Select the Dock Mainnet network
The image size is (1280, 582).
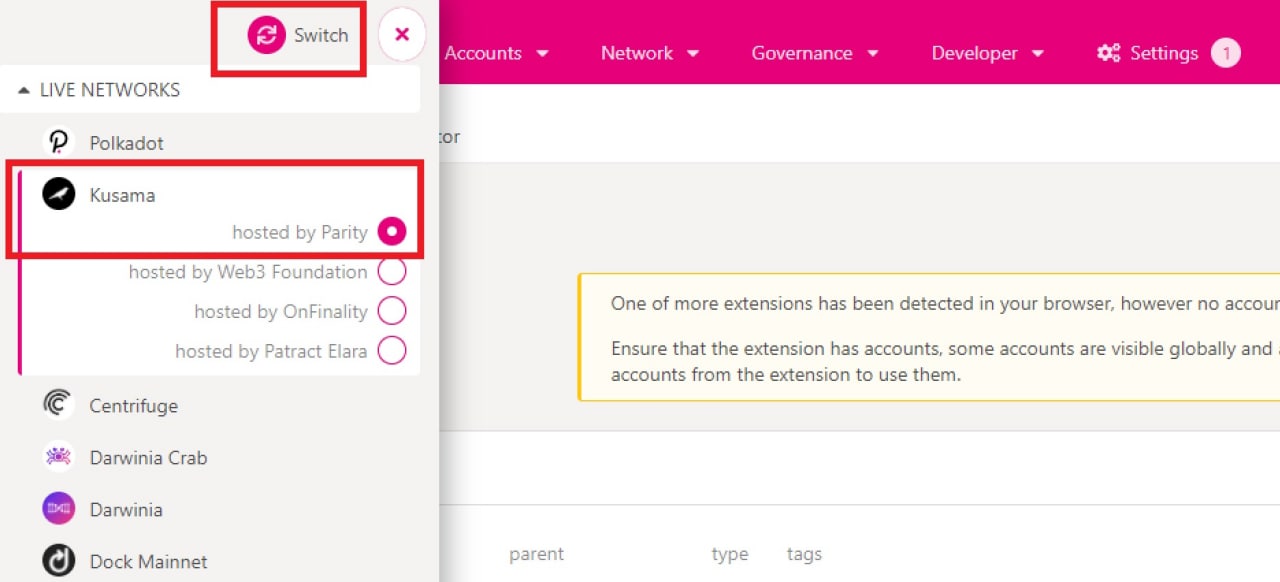148,562
